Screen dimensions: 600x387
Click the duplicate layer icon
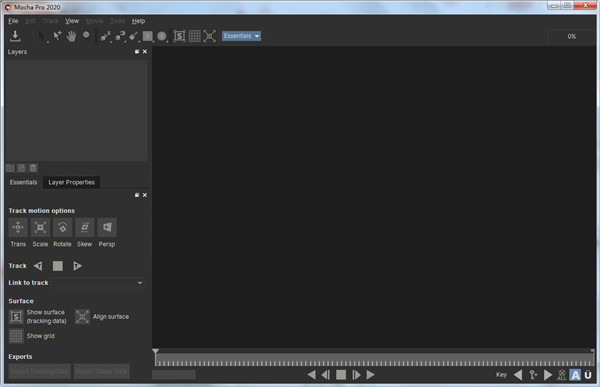(22, 168)
